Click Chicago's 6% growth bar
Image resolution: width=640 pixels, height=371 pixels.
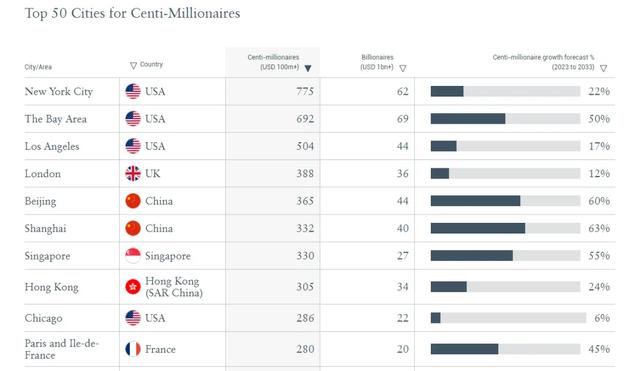click(508, 318)
